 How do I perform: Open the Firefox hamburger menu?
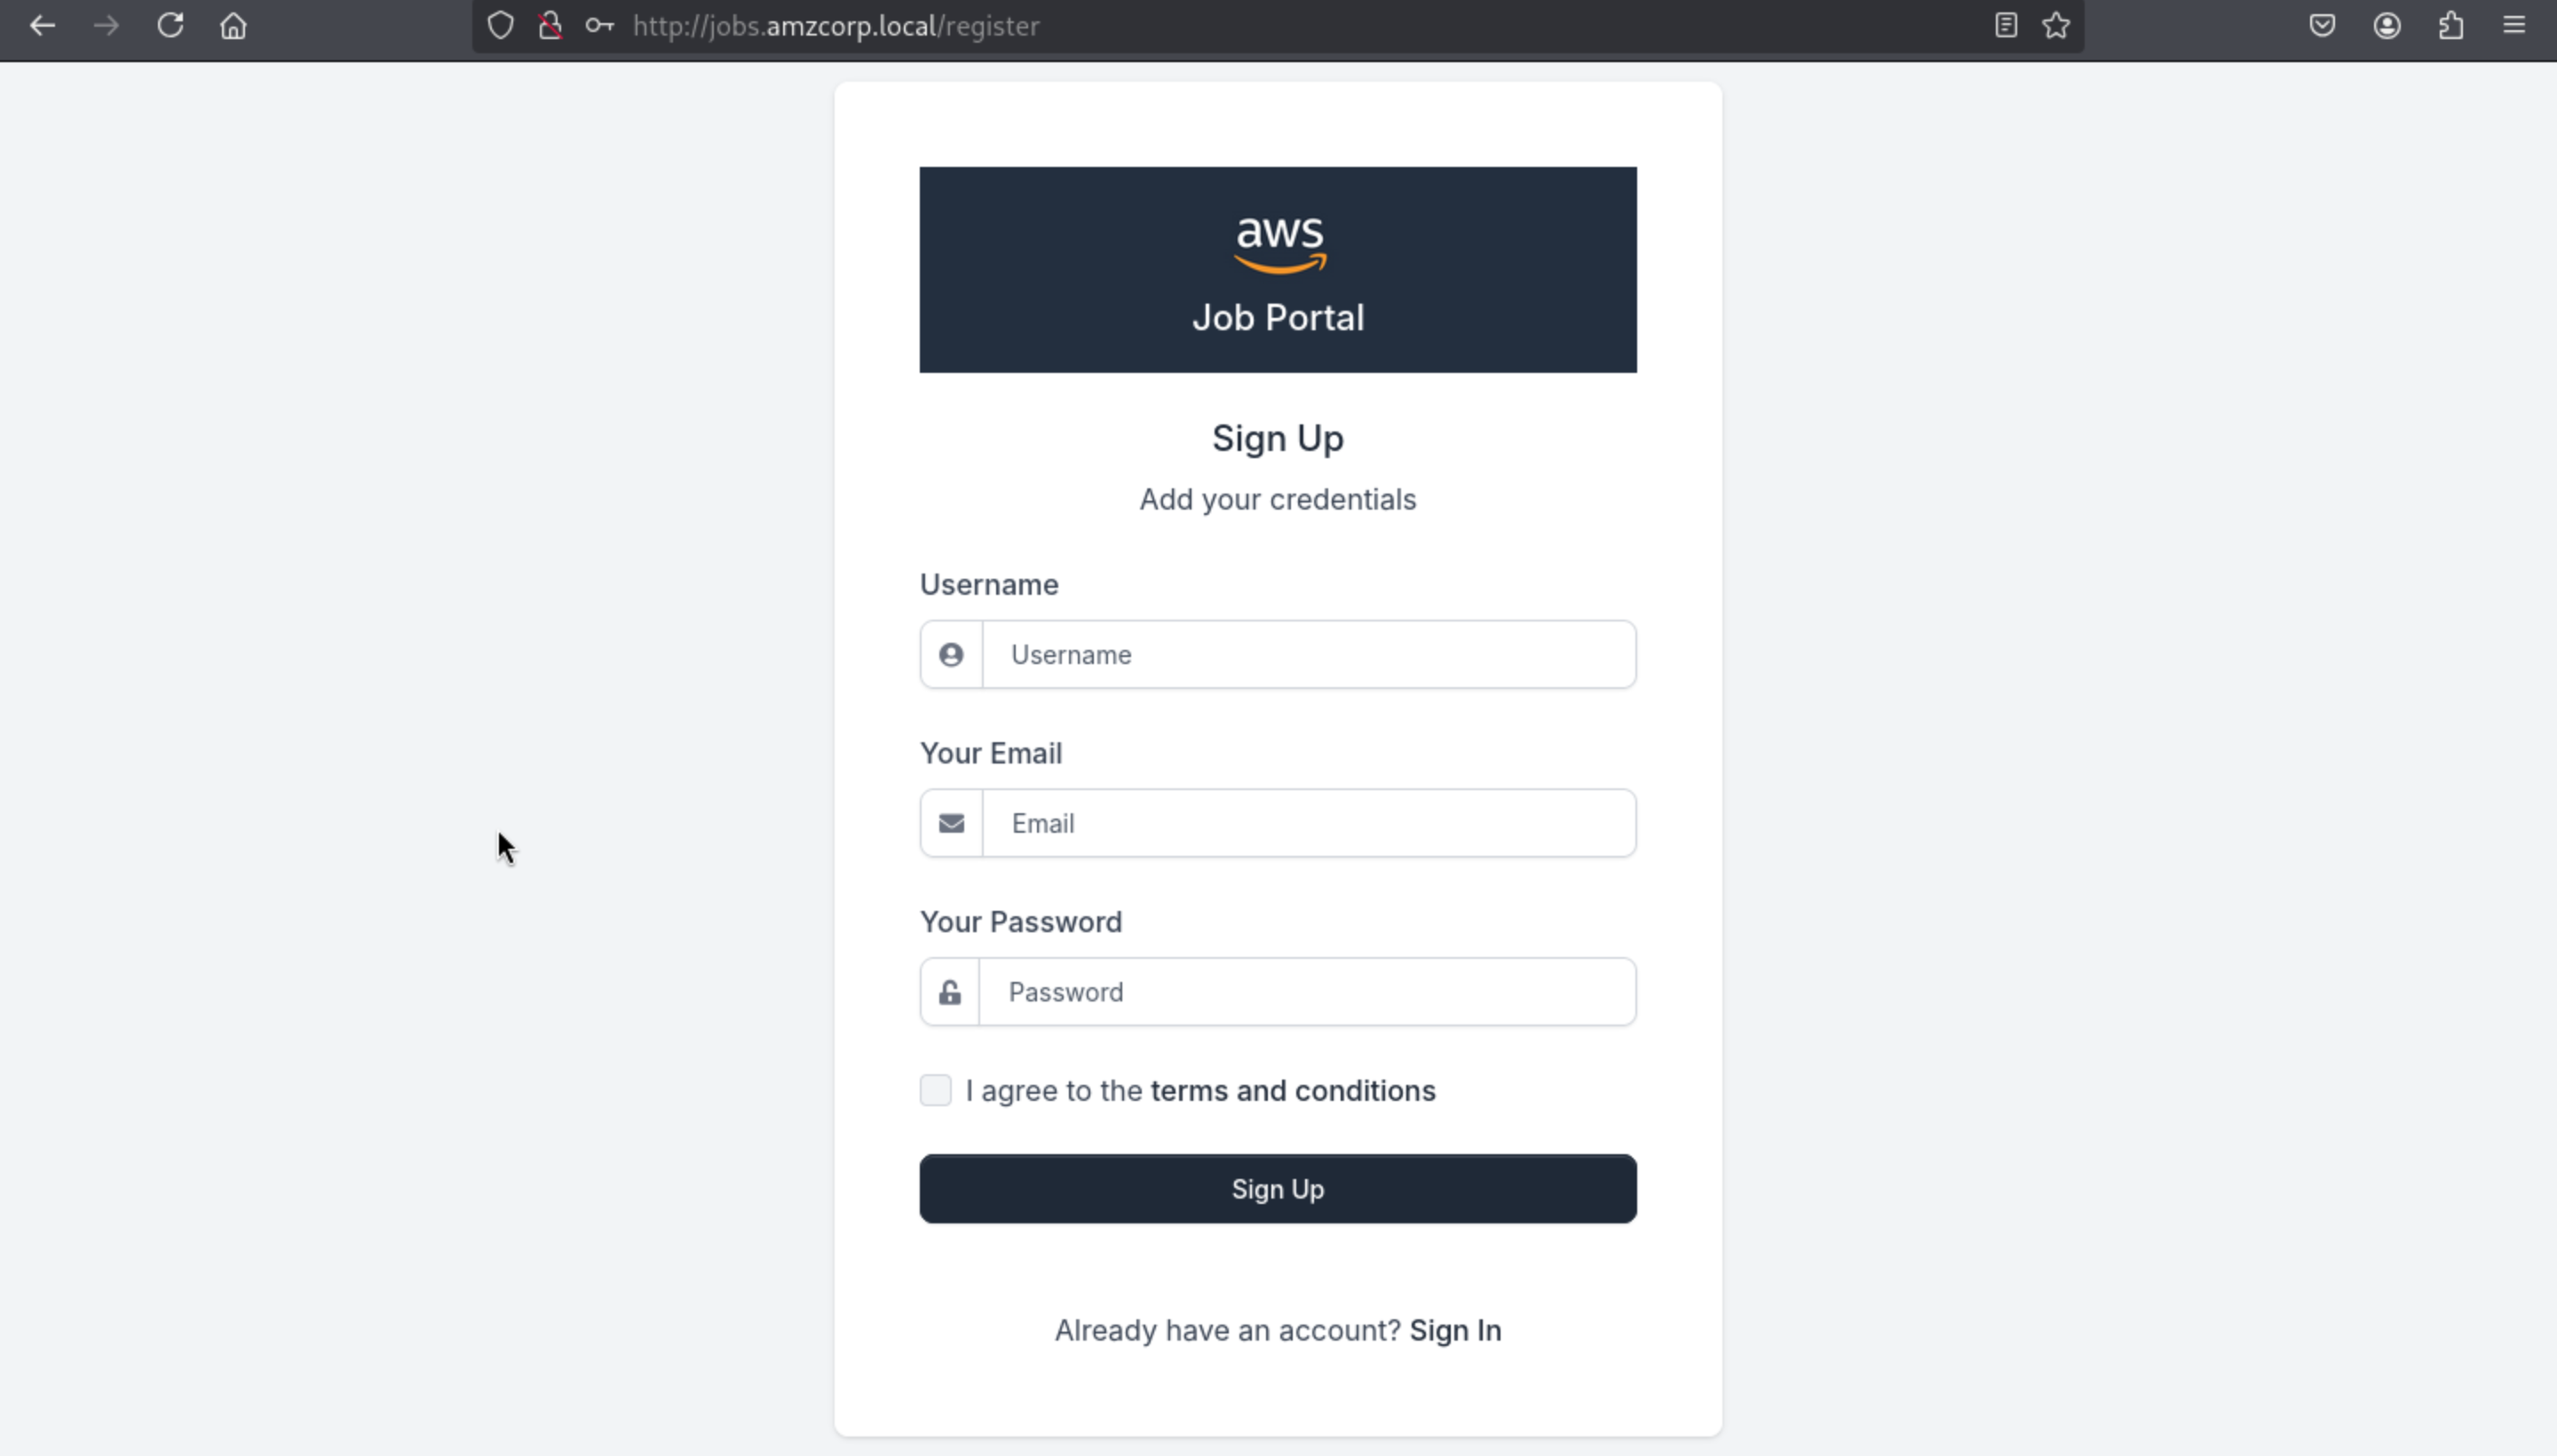[2514, 26]
